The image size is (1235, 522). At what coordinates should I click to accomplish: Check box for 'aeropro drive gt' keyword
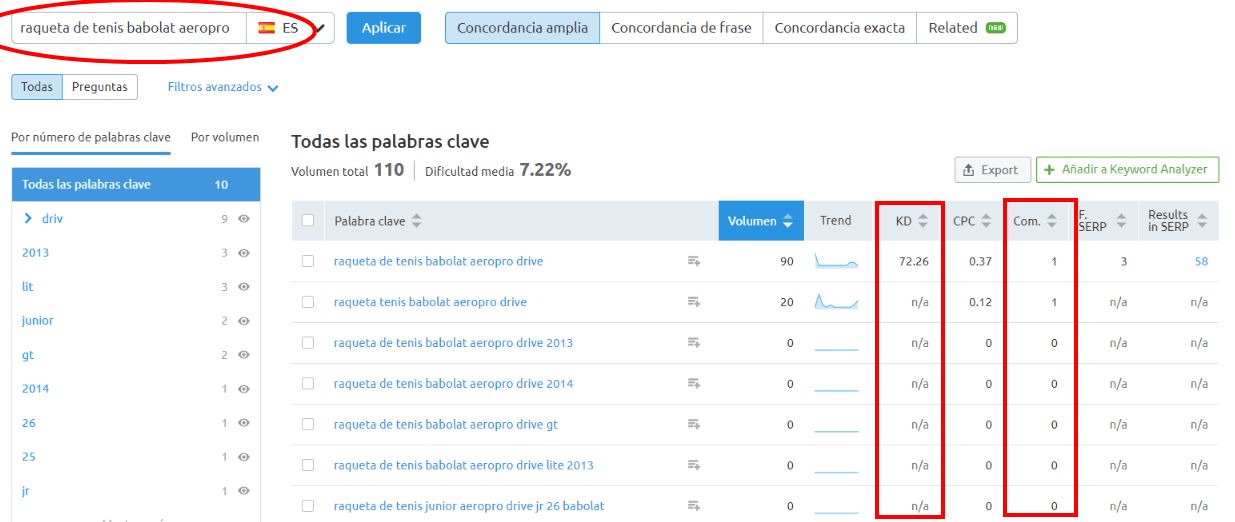pyautogui.click(x=308, y=424)
